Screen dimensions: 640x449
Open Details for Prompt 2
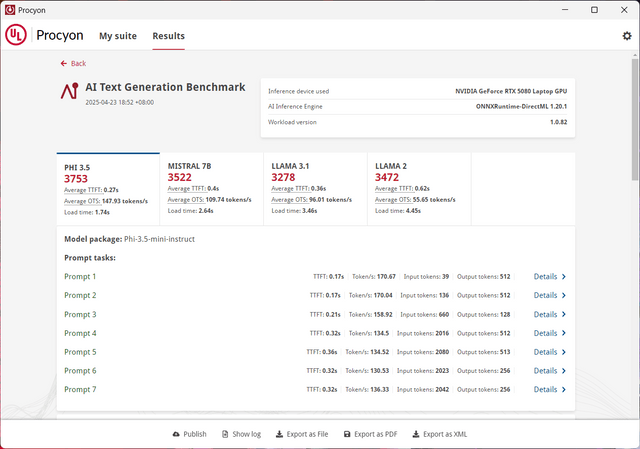coord(549,295)
